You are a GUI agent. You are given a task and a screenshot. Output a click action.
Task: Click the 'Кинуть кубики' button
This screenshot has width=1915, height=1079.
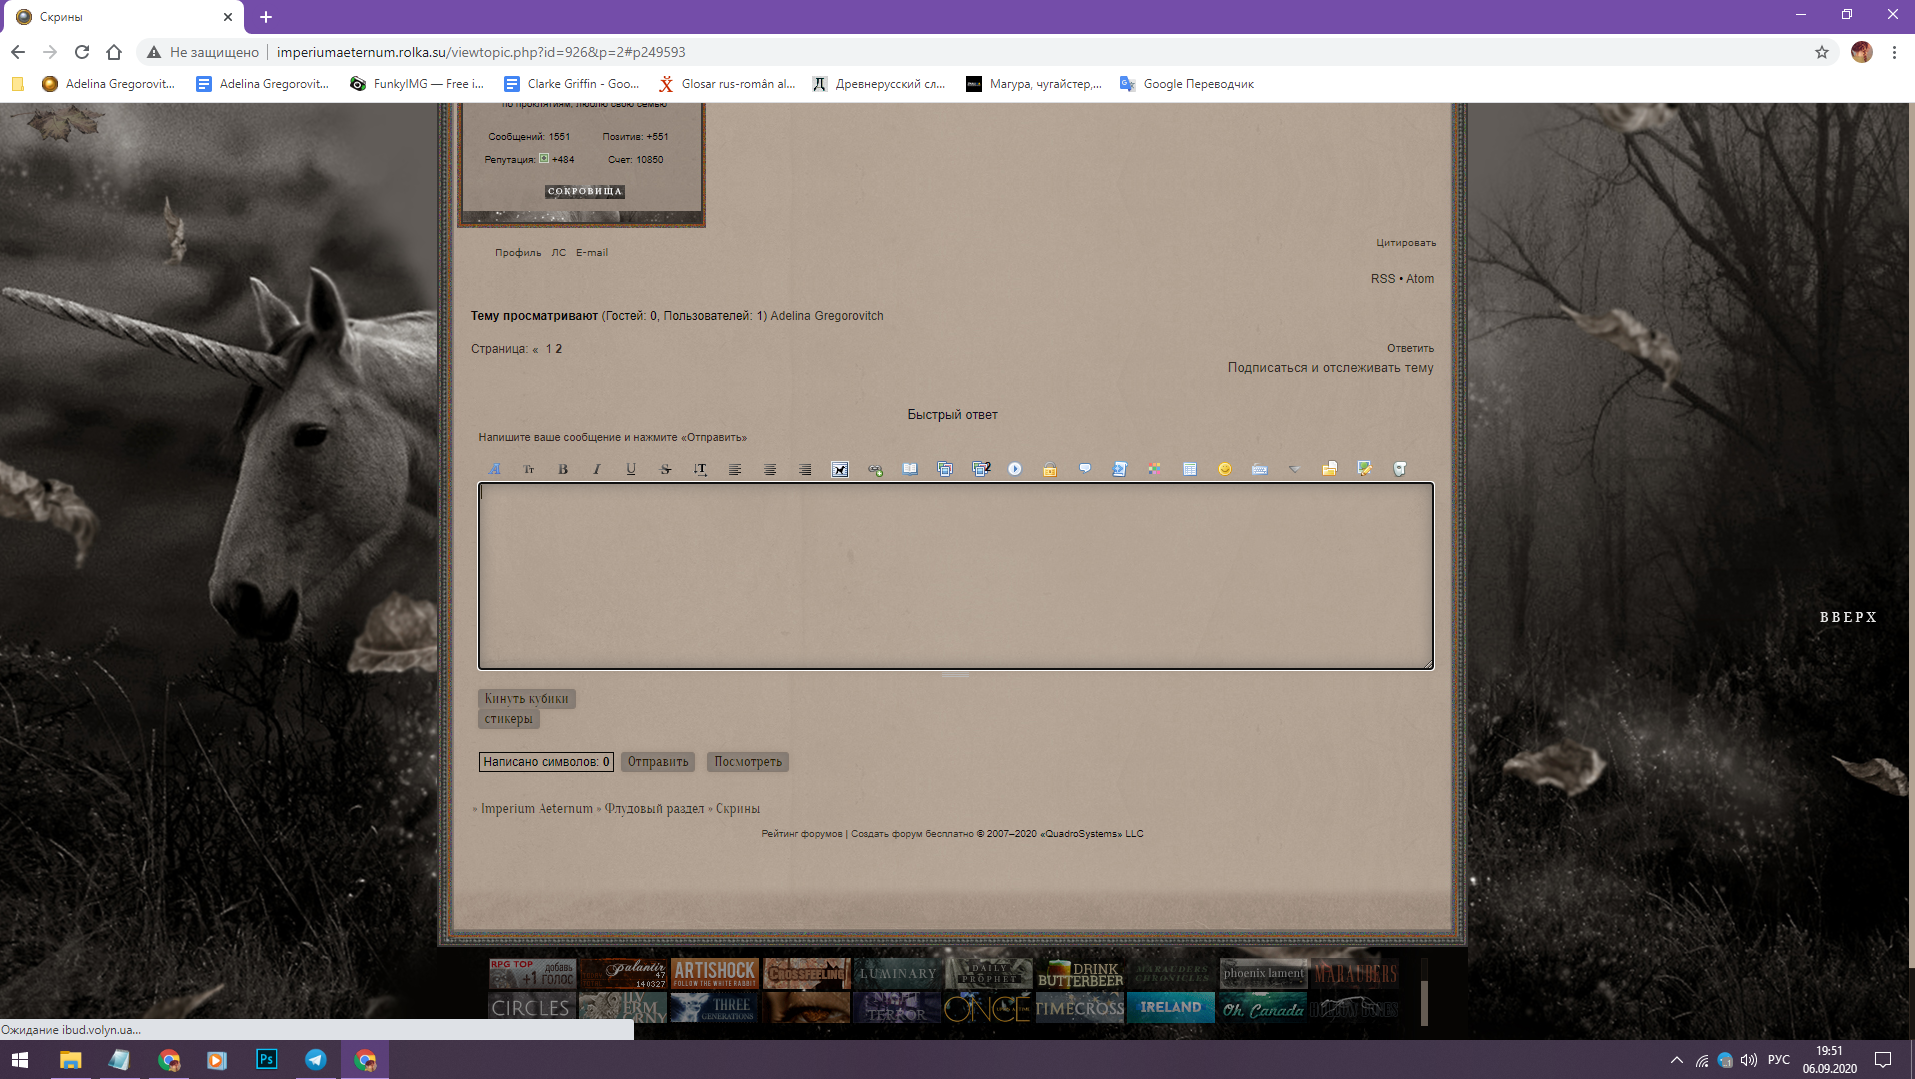pos(527,699)
